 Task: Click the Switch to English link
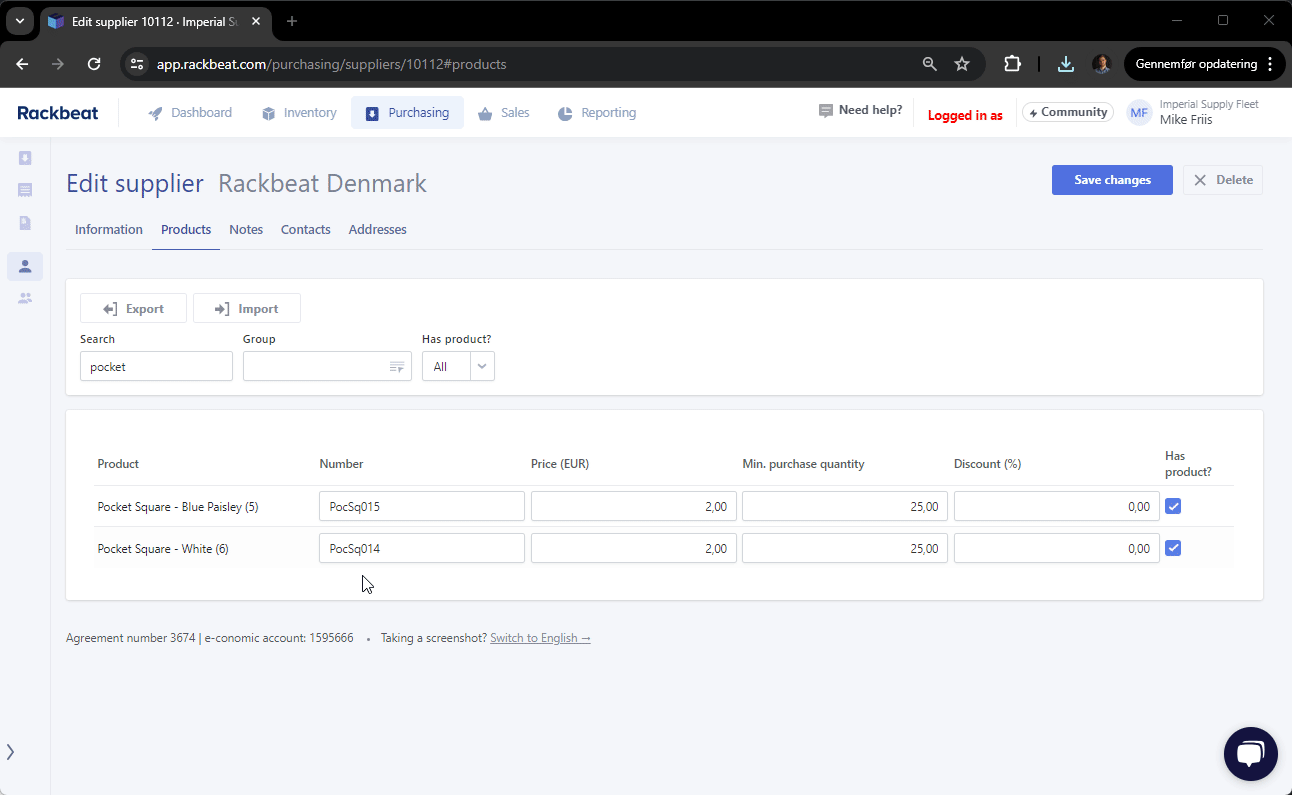(540, 638)
